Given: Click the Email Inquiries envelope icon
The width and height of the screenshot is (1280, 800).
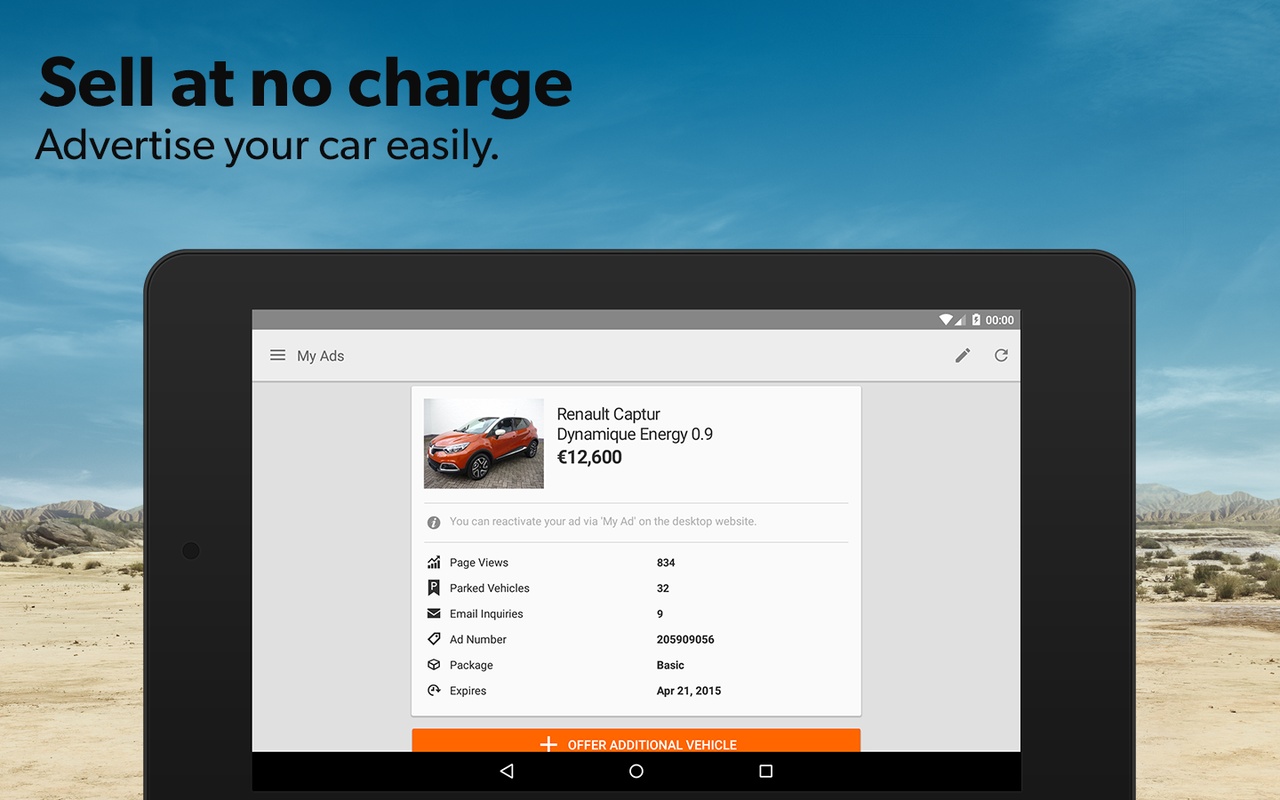Looking at the screenshot, I should [434, 614].
